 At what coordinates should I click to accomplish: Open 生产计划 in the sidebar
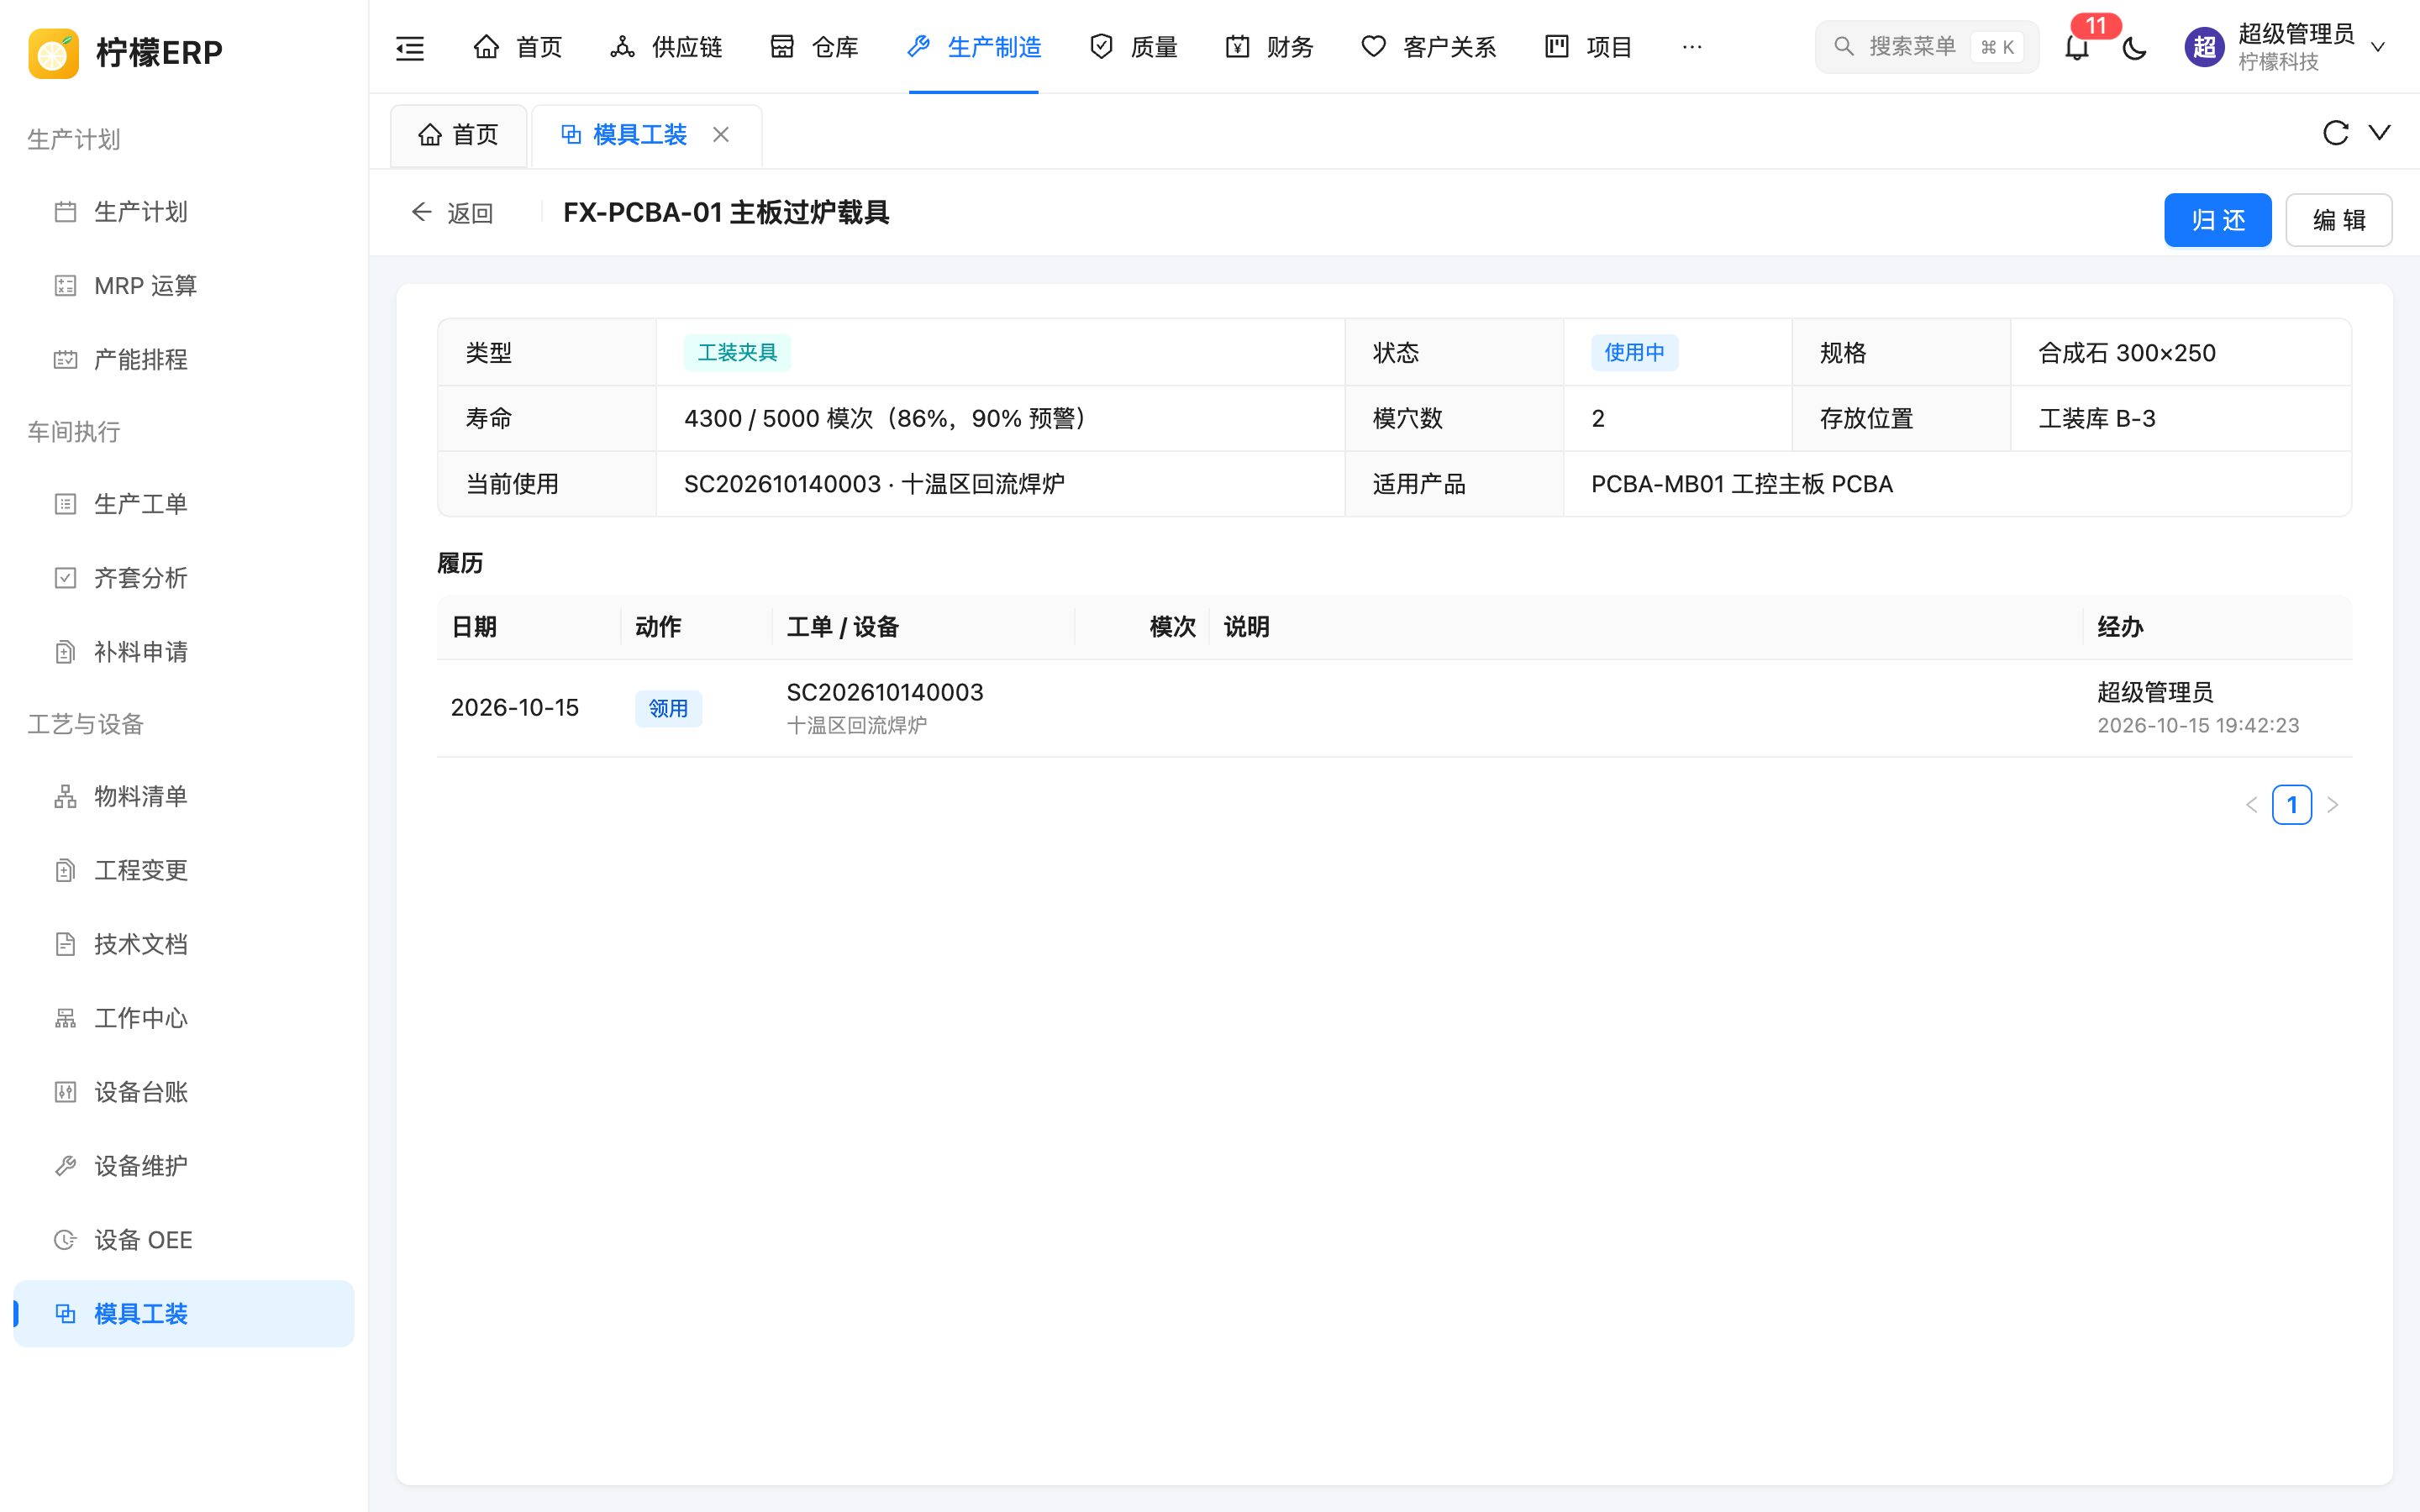pos(184,212)
